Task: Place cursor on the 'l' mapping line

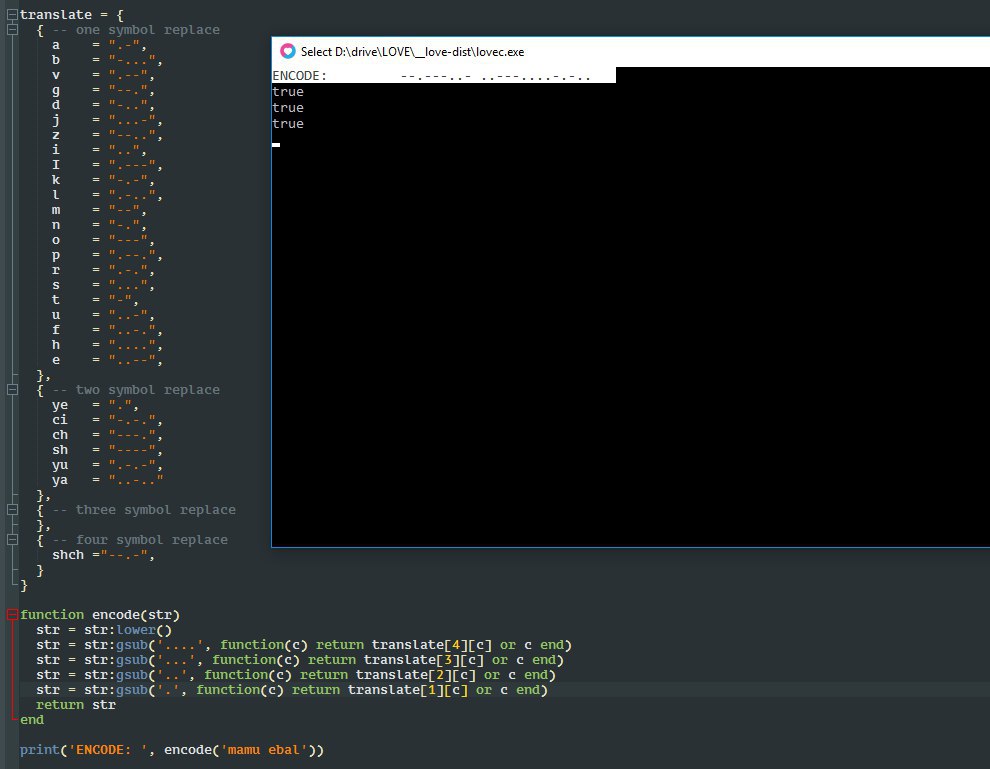Action: pyautogui.click(x=107, y=195)
